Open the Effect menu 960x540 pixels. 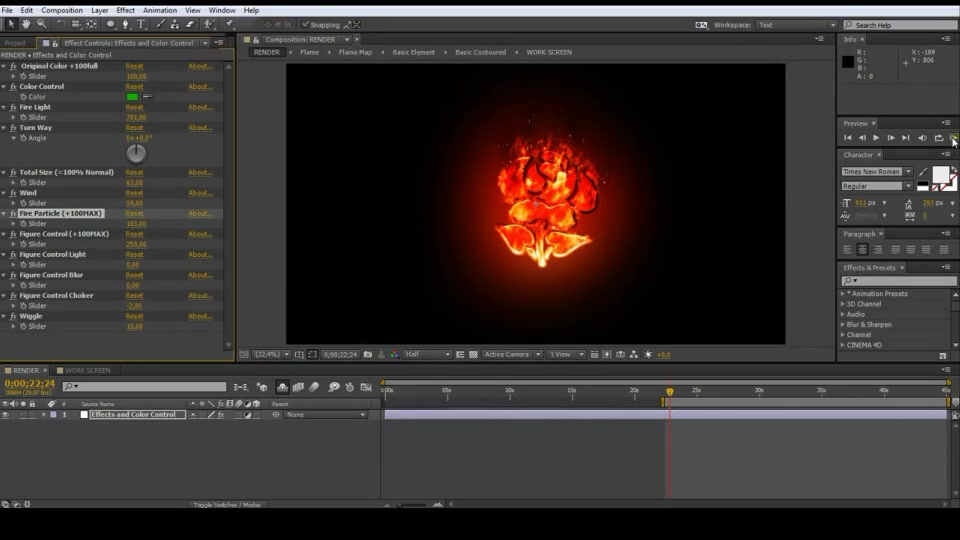click(126, 10)
